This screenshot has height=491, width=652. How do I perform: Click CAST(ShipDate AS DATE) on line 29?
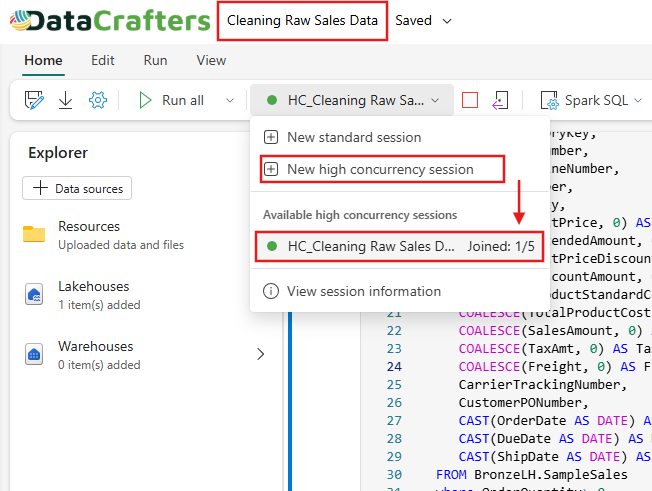(x=543, y=456)
